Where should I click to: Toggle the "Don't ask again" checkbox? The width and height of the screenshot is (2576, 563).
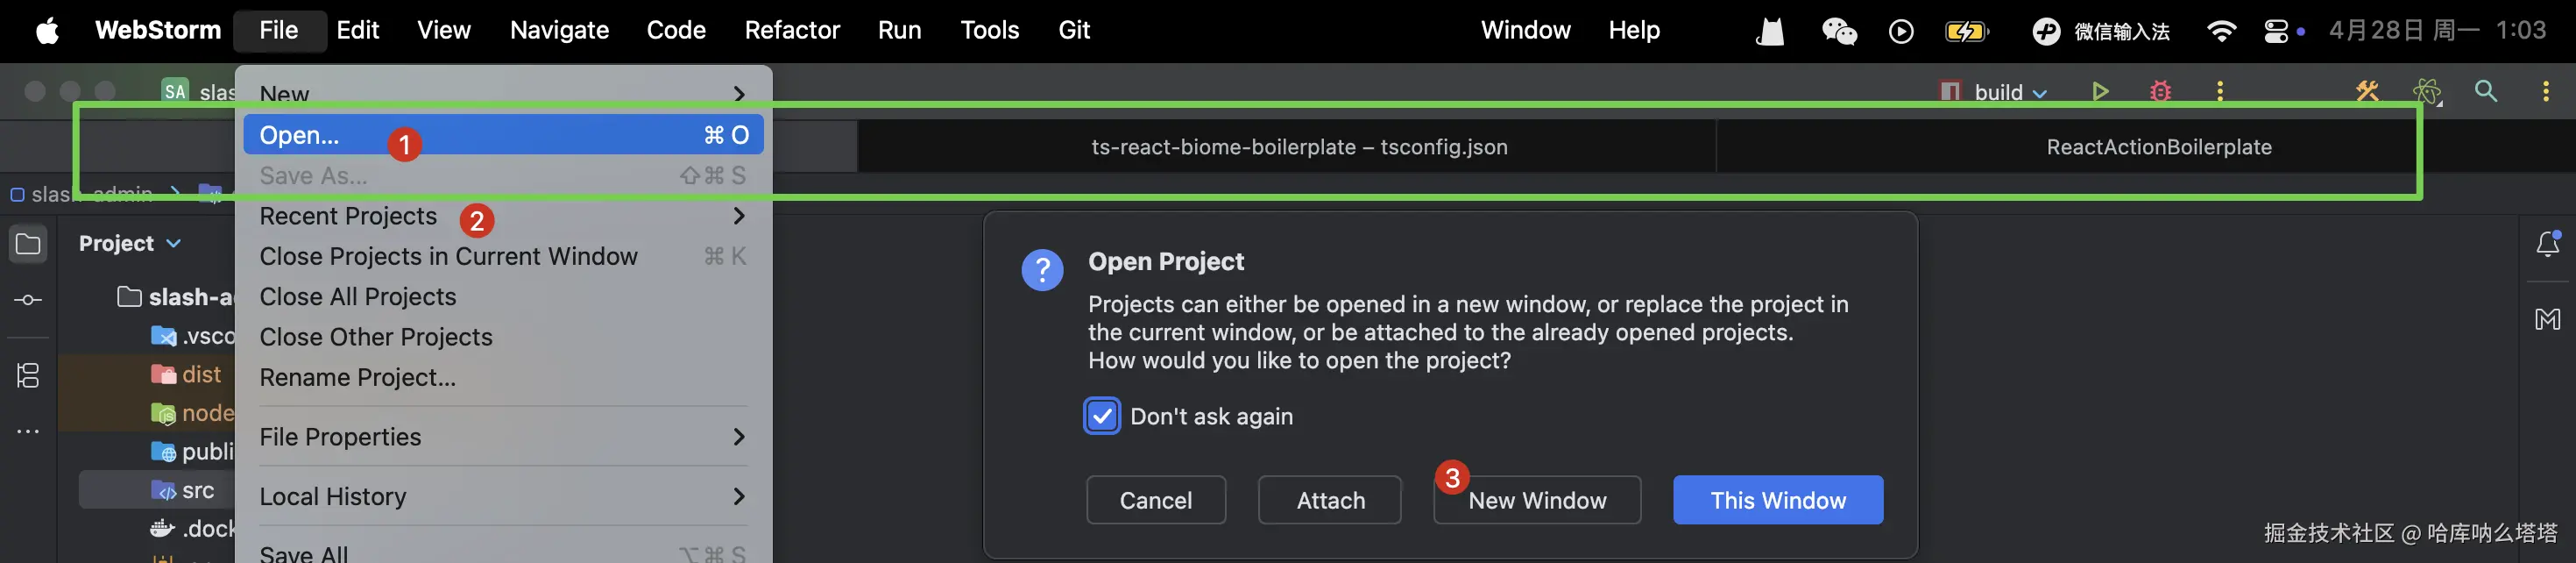coord(1102,416)
